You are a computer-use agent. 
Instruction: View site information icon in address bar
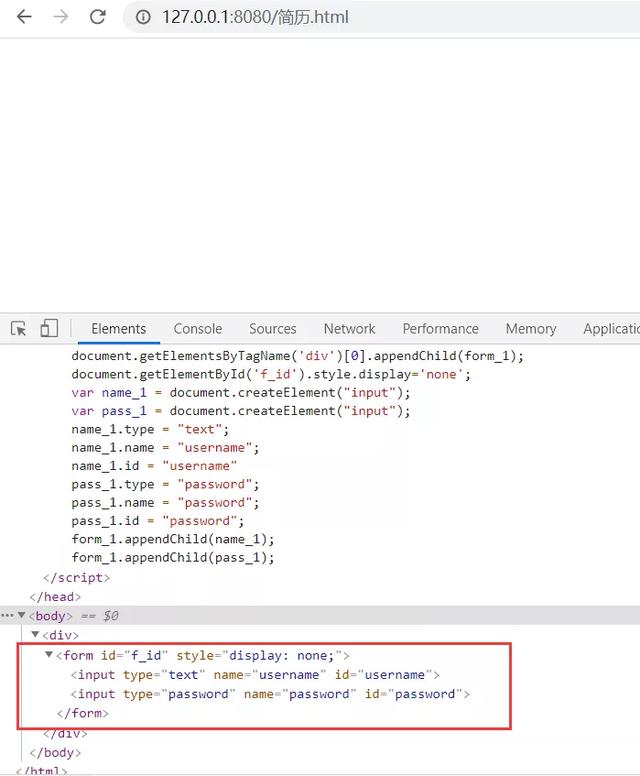143,17
